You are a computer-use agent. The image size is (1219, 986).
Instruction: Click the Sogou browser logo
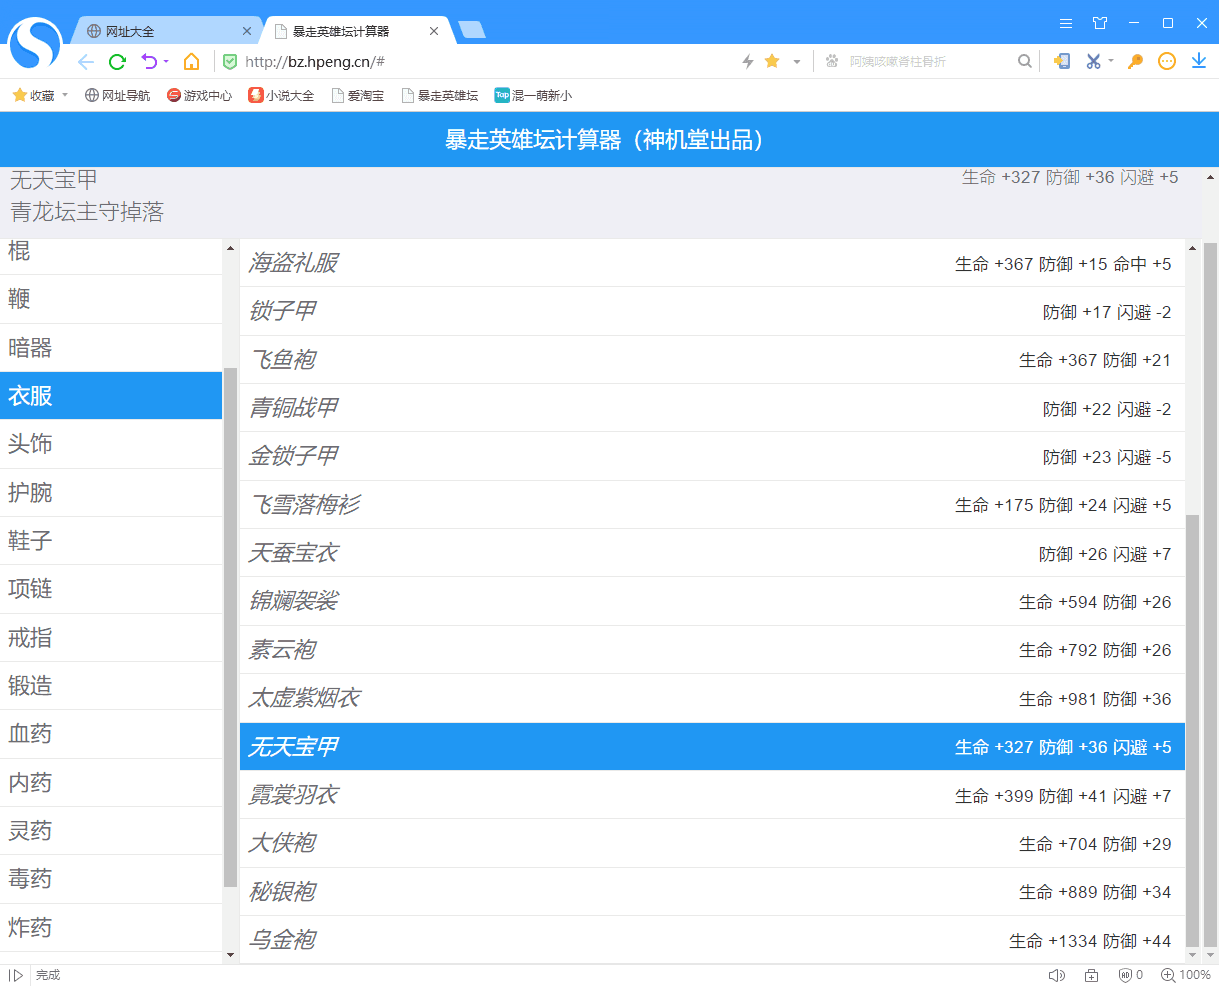[x=35, y=46]
